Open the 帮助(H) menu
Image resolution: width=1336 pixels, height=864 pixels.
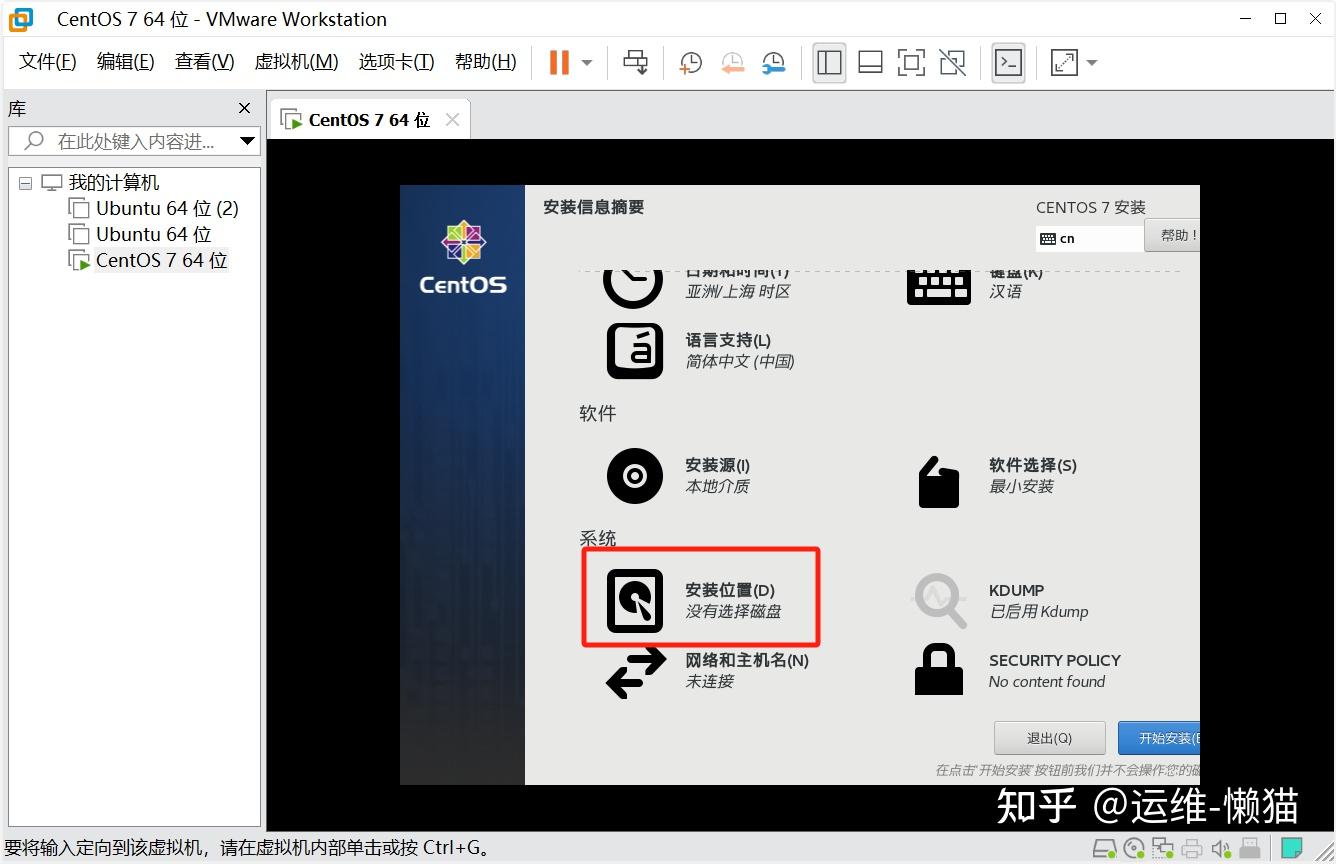point(485,62)
